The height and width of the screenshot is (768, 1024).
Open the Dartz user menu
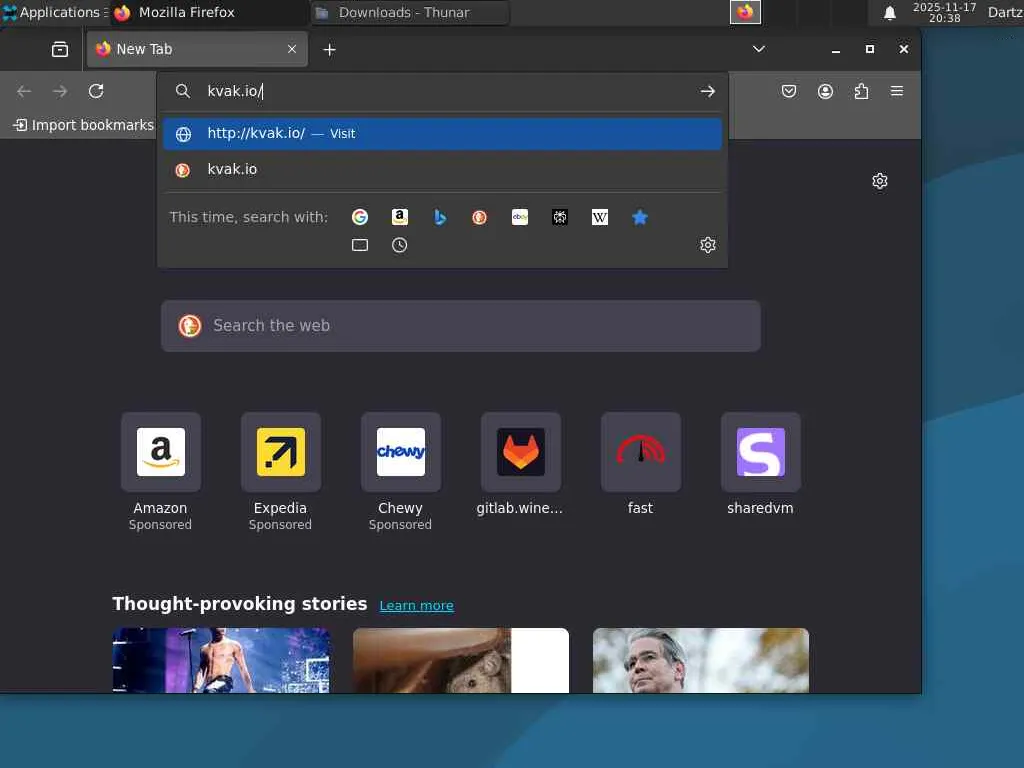tap(1004, 12)
